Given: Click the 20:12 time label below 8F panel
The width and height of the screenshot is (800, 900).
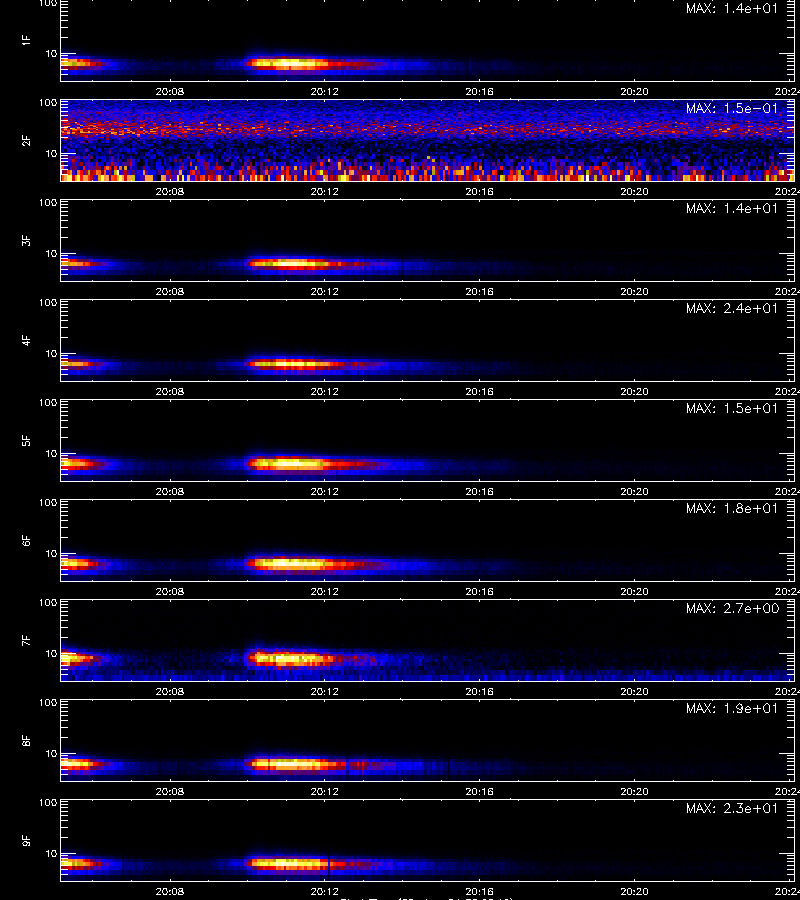Looking at the screenshot, I should (325, 791).
